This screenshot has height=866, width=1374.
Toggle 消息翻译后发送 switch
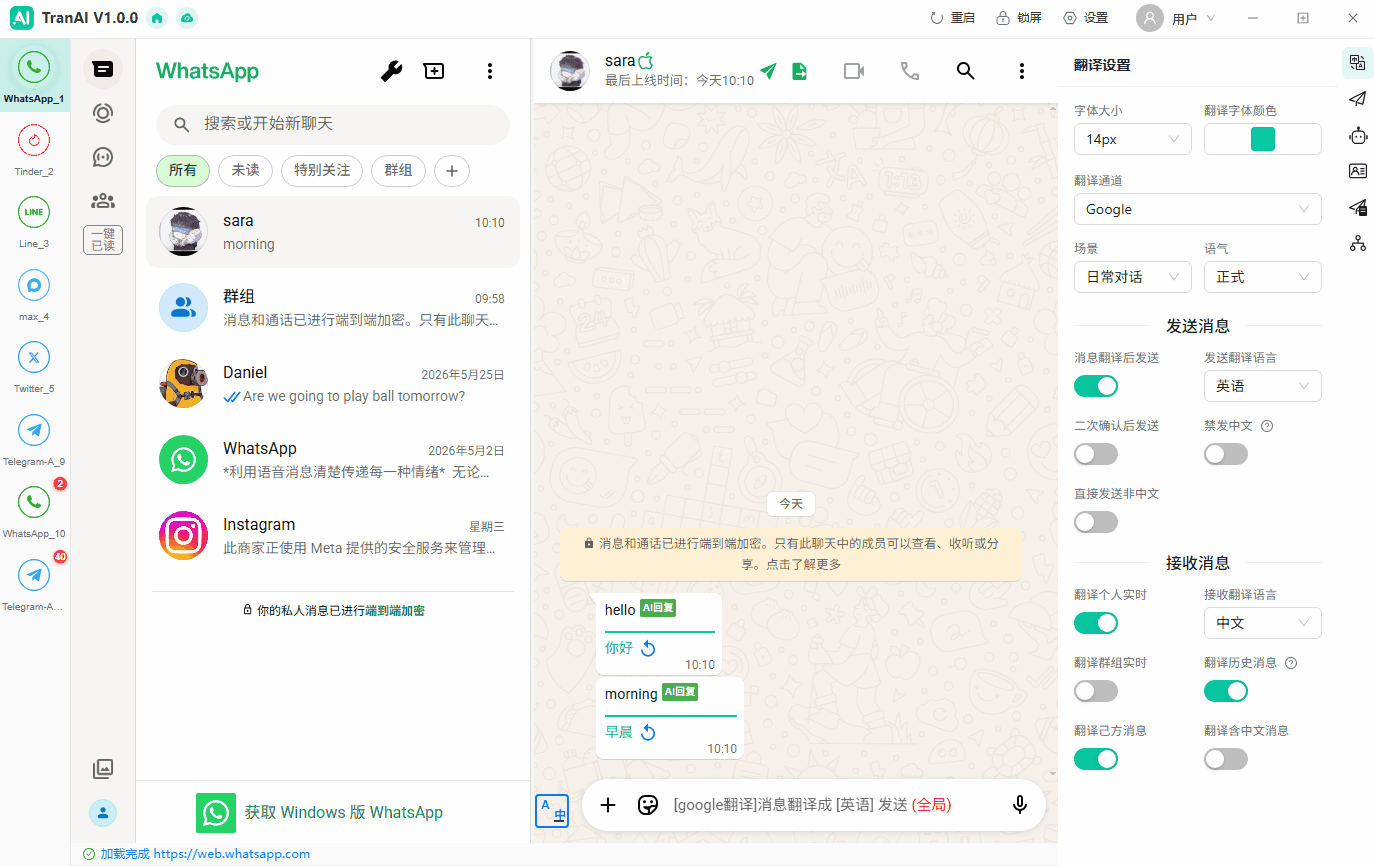click(1096, 386)
